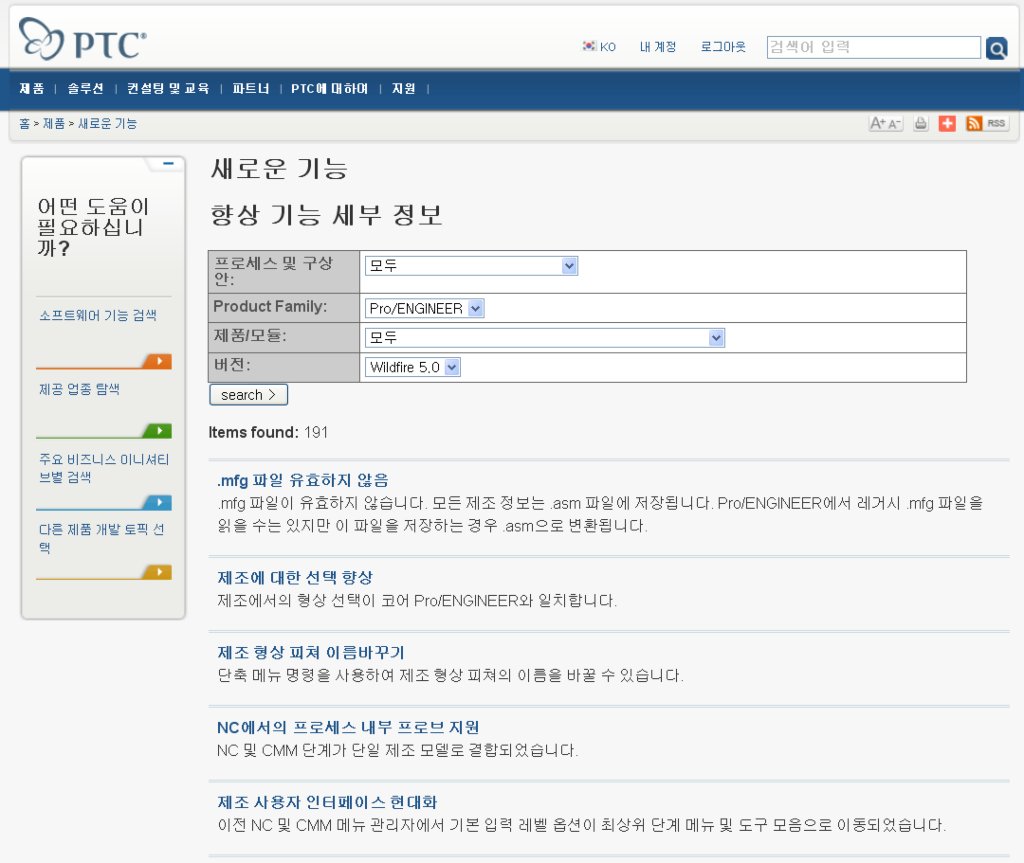Image resolution: width=1024 pixels, height=863 pixels.
Task: Click the print page icon
Action: click(x=921, y=123)
